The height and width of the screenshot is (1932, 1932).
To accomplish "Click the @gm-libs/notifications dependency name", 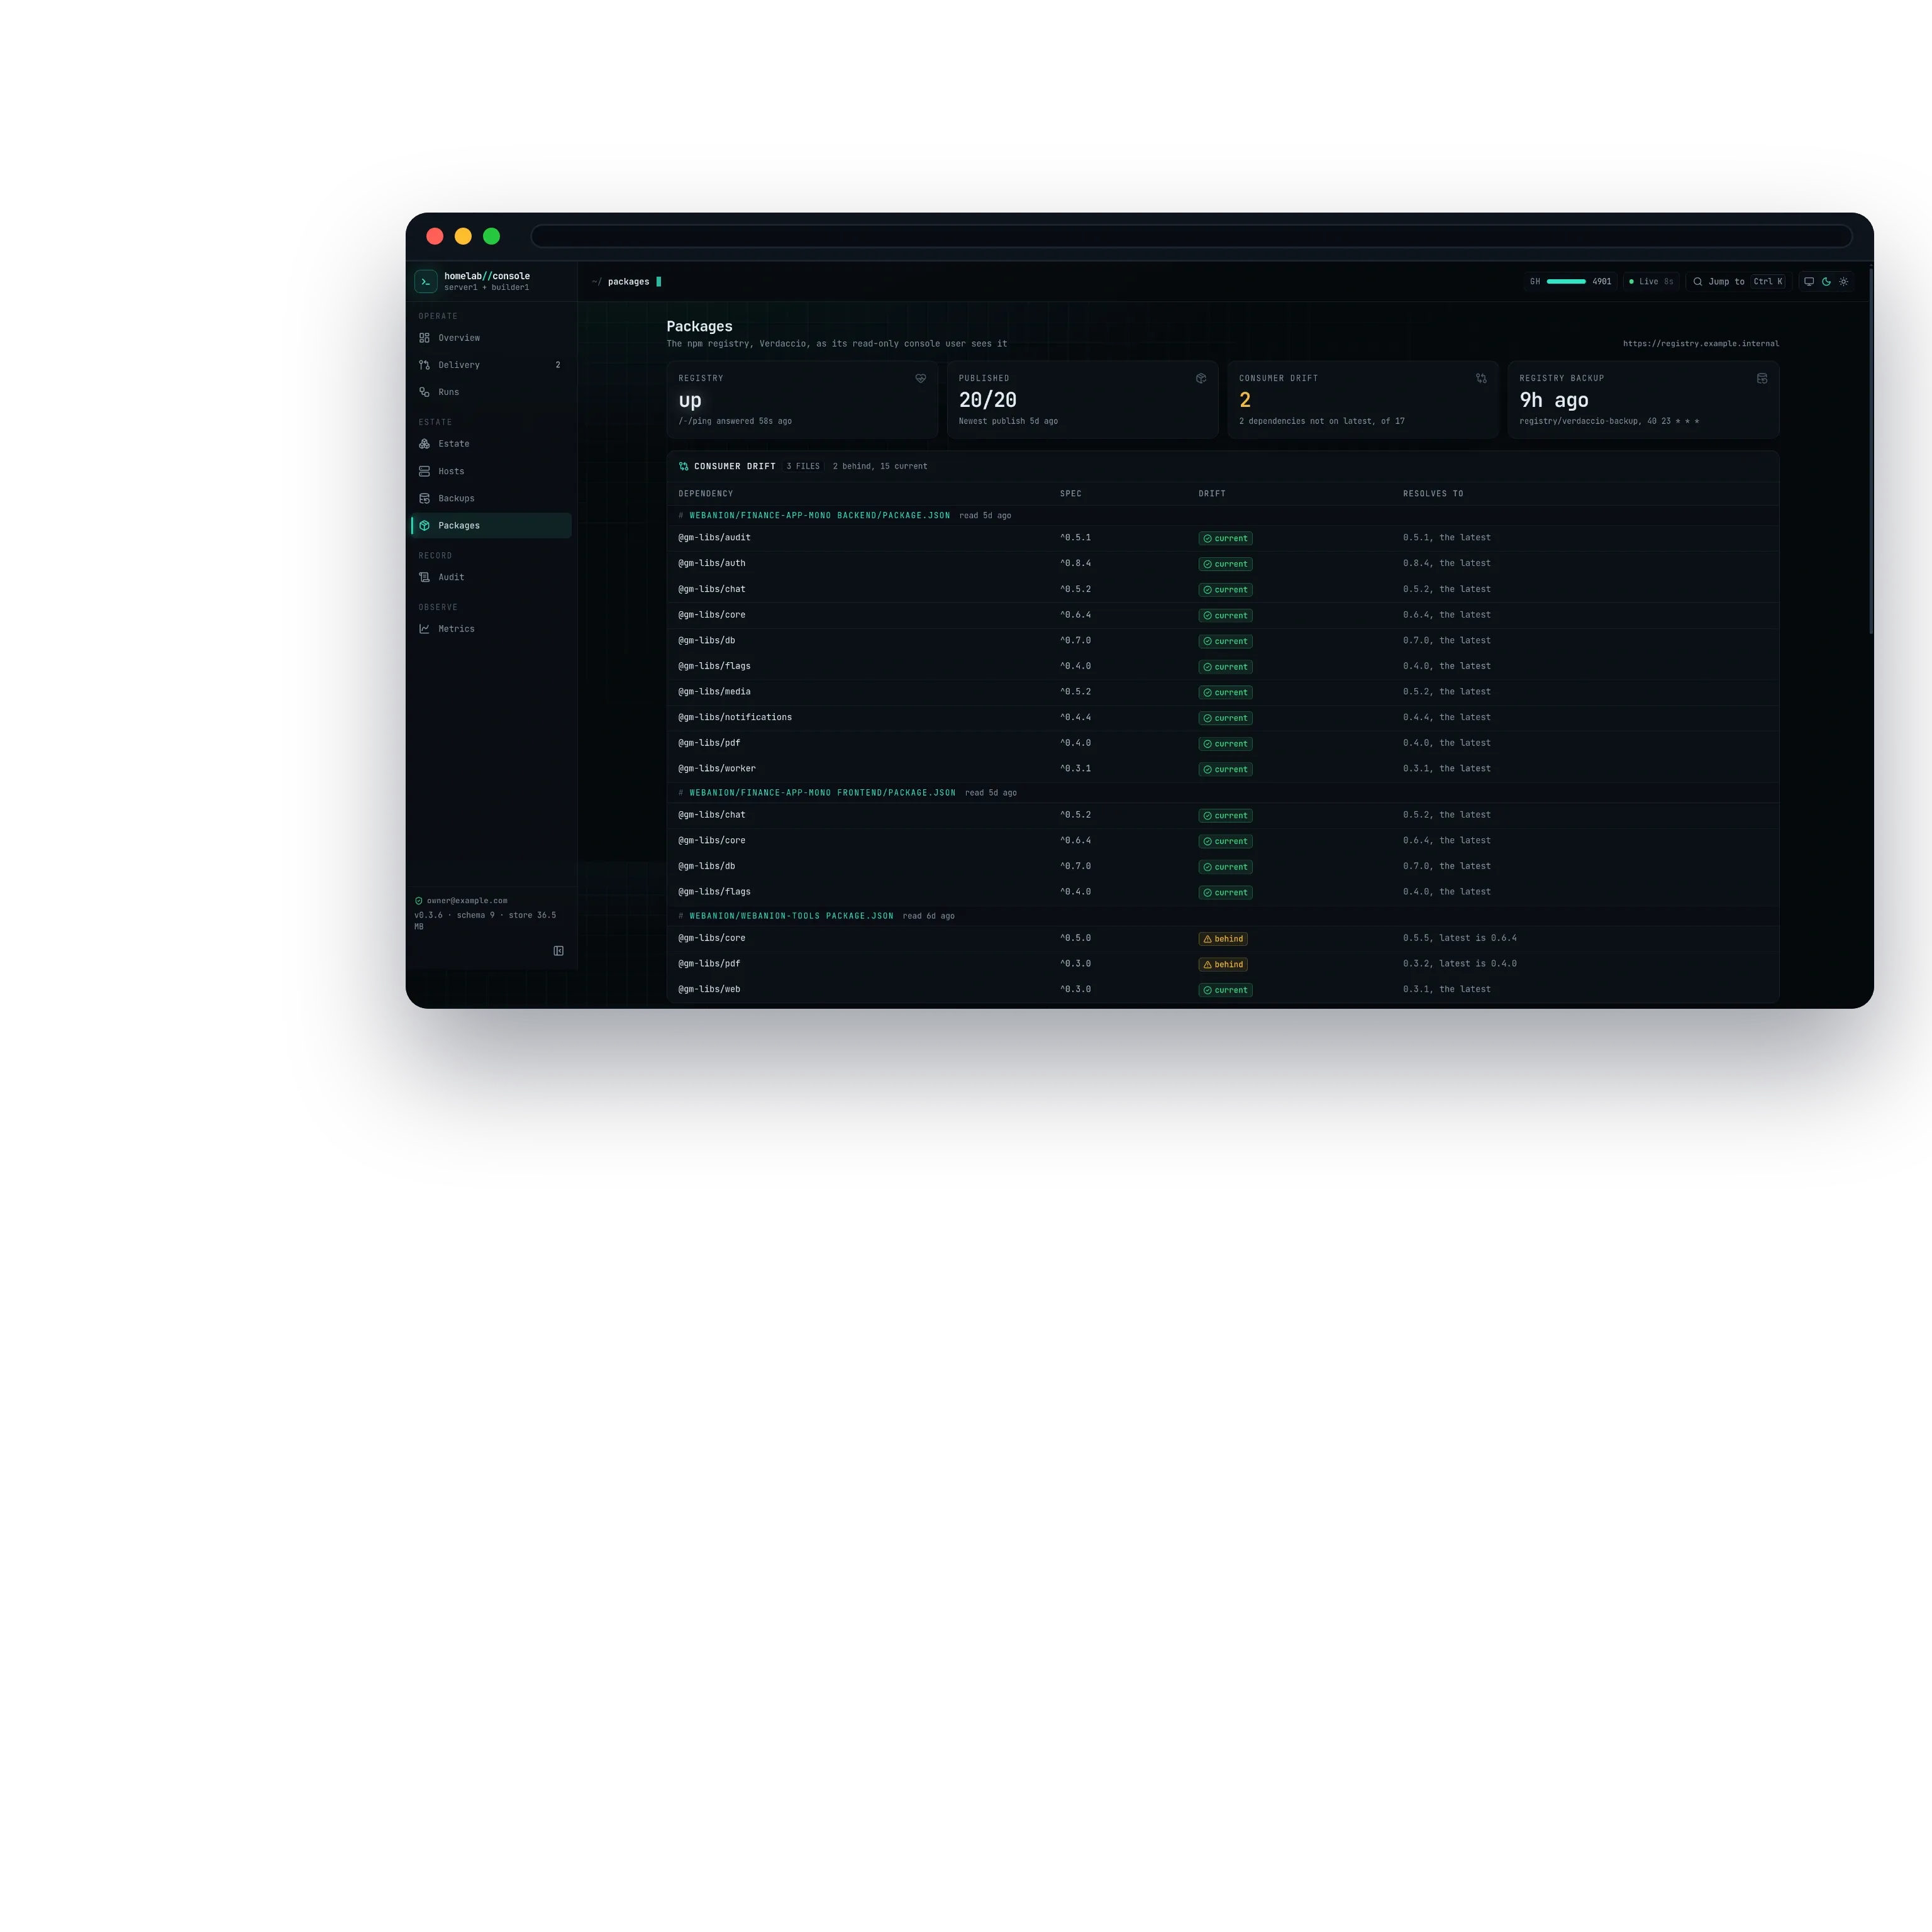I will [735, 717].
